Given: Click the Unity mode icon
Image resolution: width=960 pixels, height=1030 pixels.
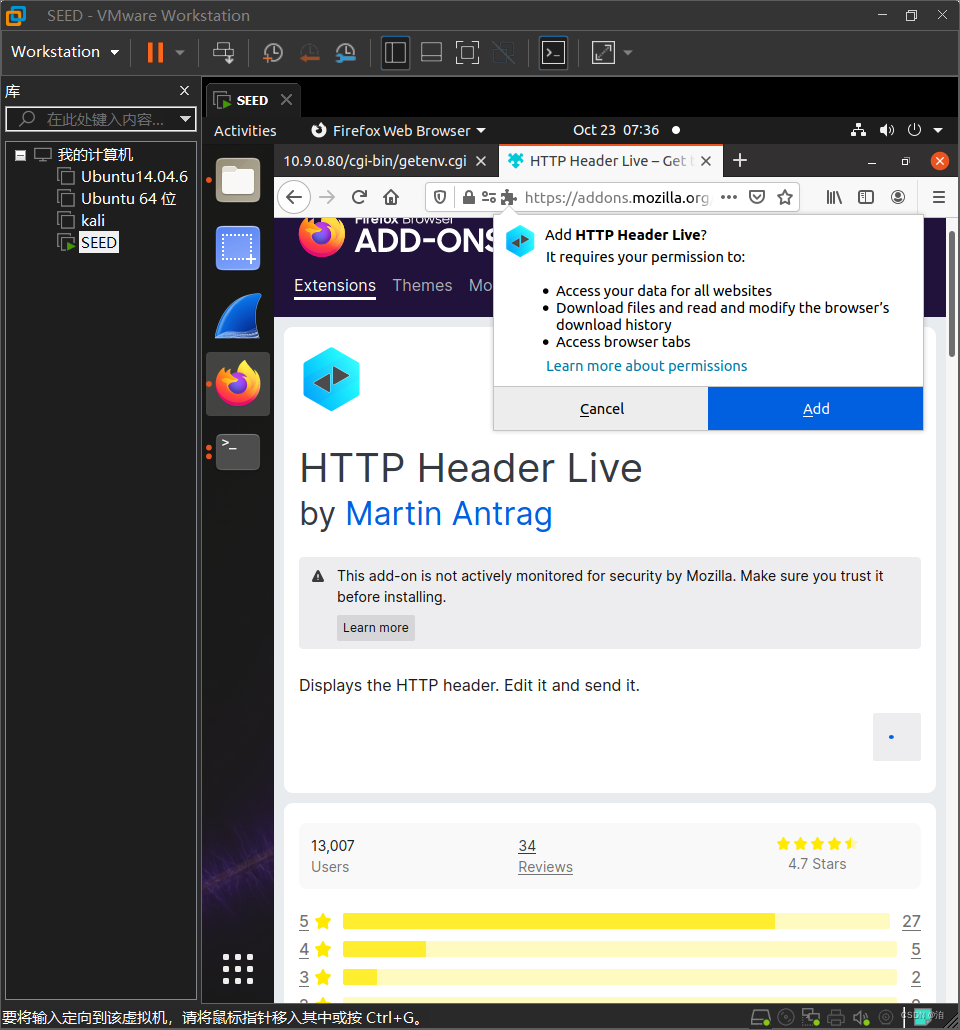Looking at the screenshot, I should 503,53.
